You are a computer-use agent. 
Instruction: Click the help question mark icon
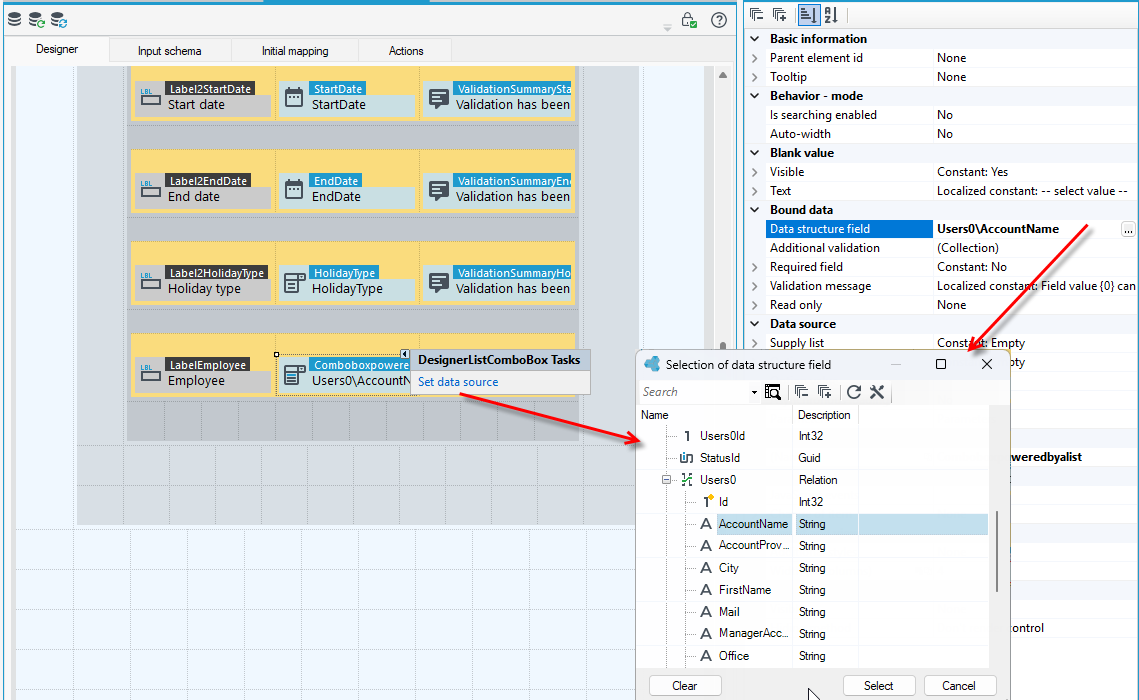tap(718, 20)
